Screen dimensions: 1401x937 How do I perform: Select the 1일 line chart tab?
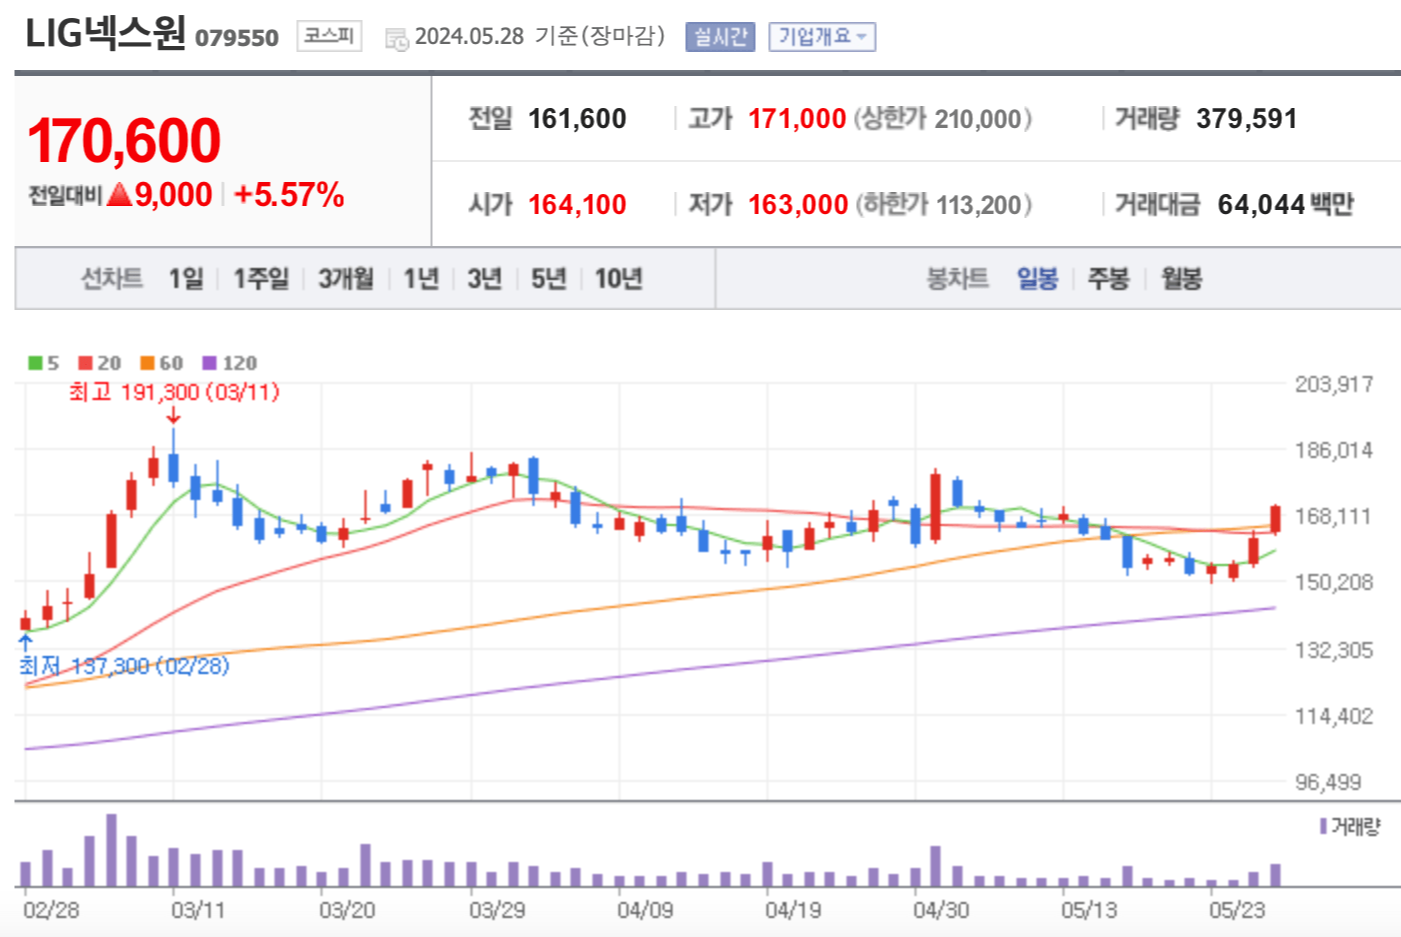pos(186,278)
